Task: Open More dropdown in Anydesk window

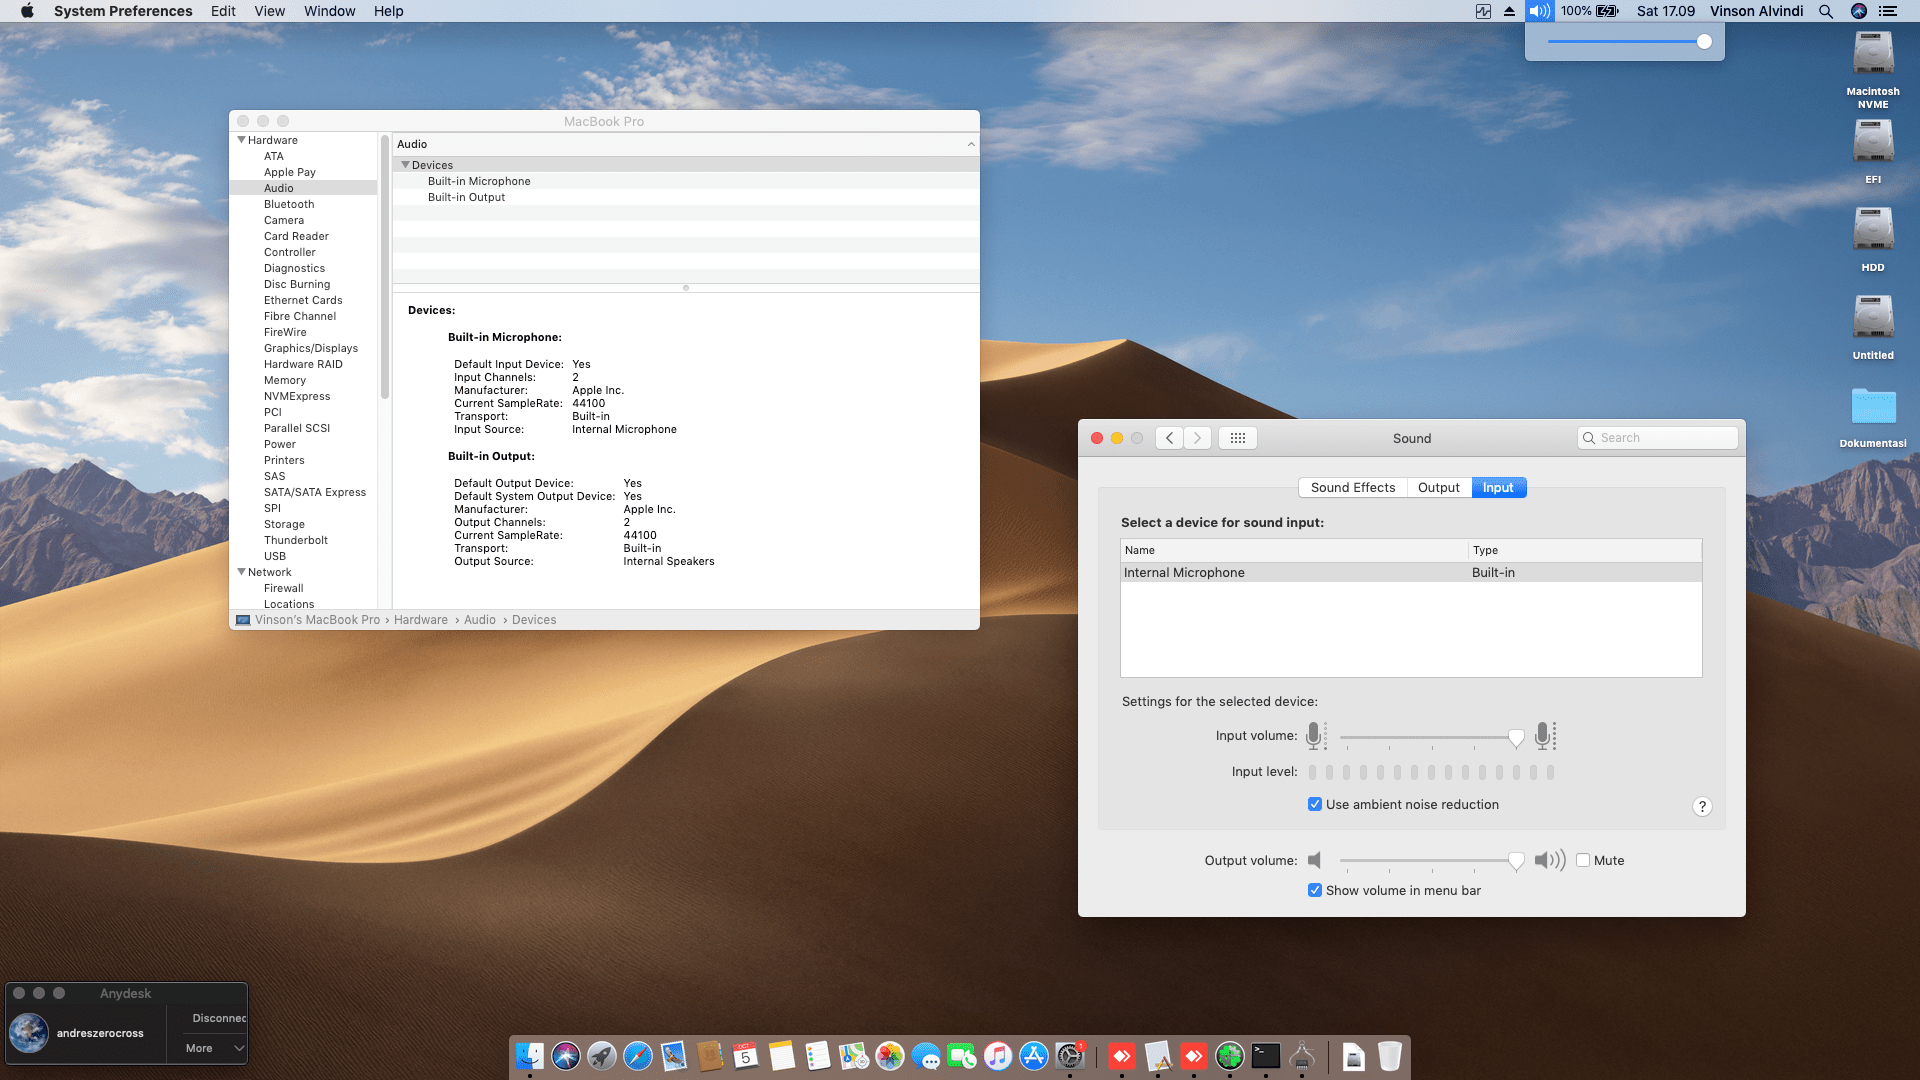Action: (214, 1048)
